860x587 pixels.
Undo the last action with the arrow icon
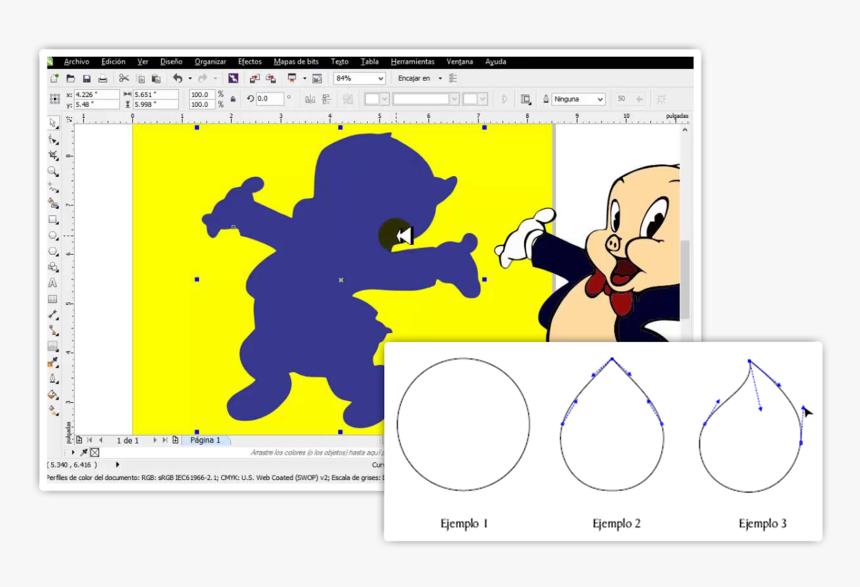pyautogui.click(x=178, y=78)
